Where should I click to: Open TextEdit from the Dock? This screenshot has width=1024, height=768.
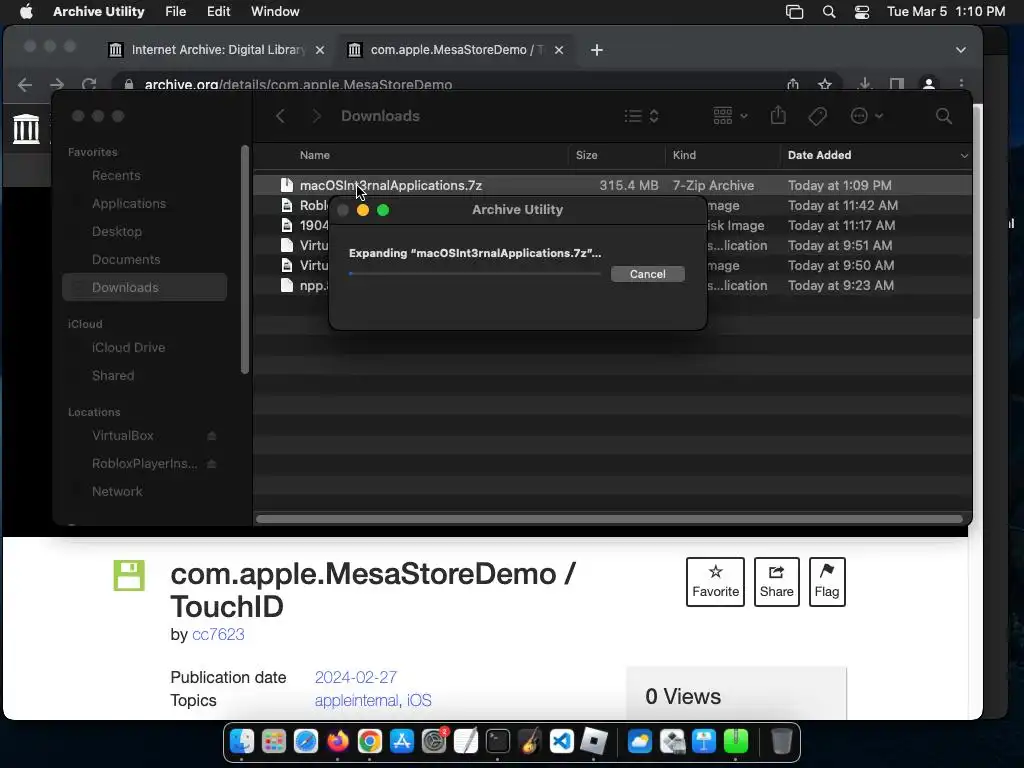(x=466, y=742)
